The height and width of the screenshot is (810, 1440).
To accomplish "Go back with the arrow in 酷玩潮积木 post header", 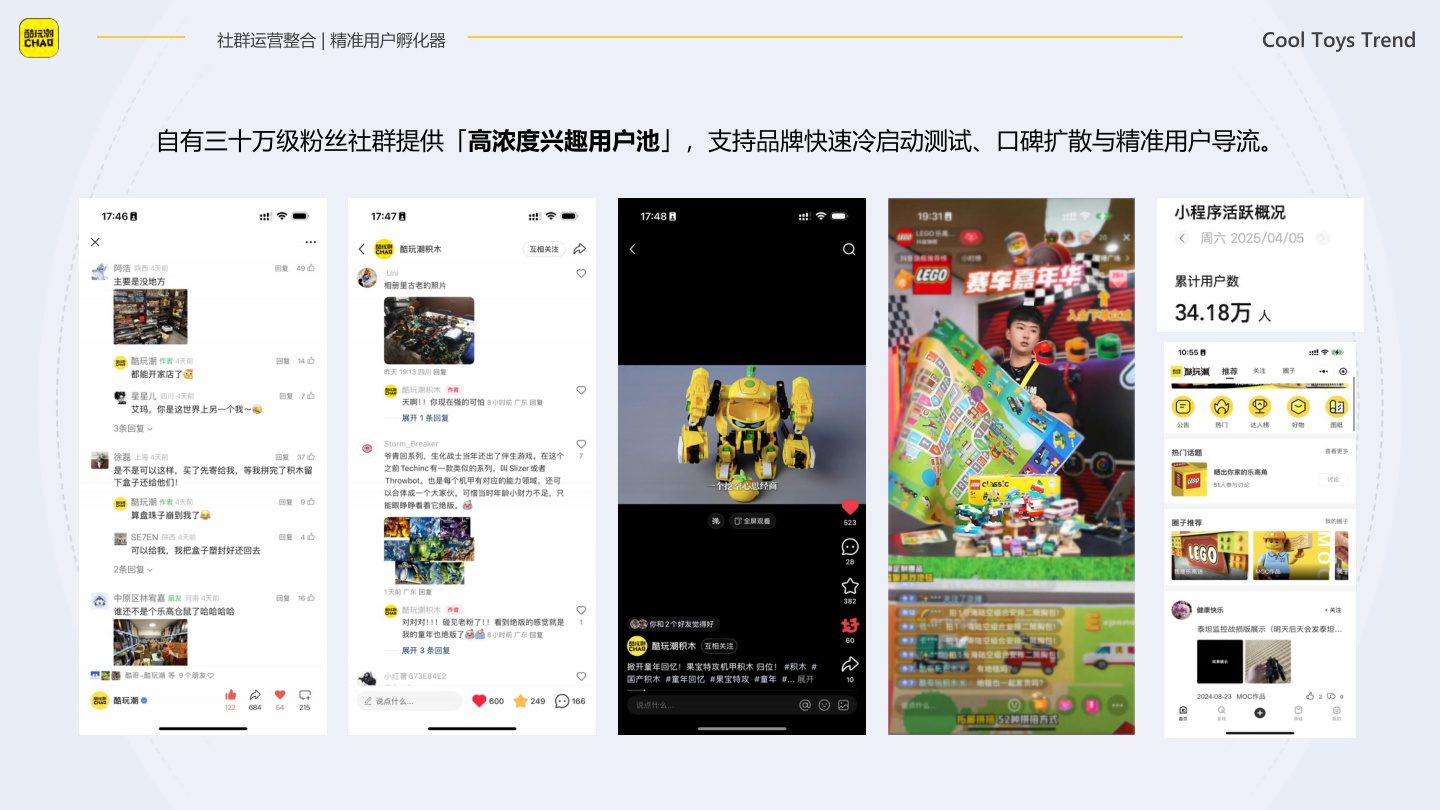I will point(362,249).
